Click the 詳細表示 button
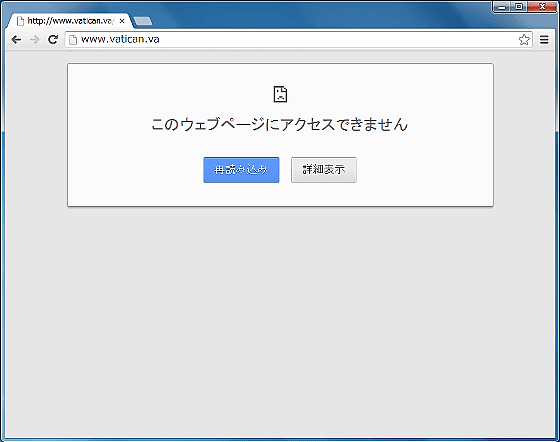The width and height of the screenshot is (560, 442). 324,170
